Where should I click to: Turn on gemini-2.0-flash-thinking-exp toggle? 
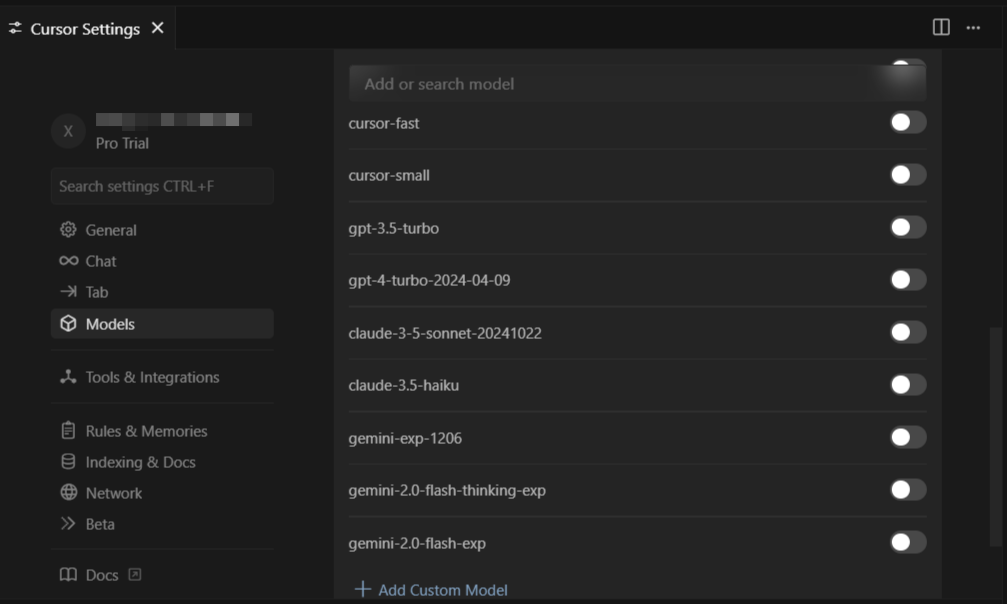click(x=908, y=490)
